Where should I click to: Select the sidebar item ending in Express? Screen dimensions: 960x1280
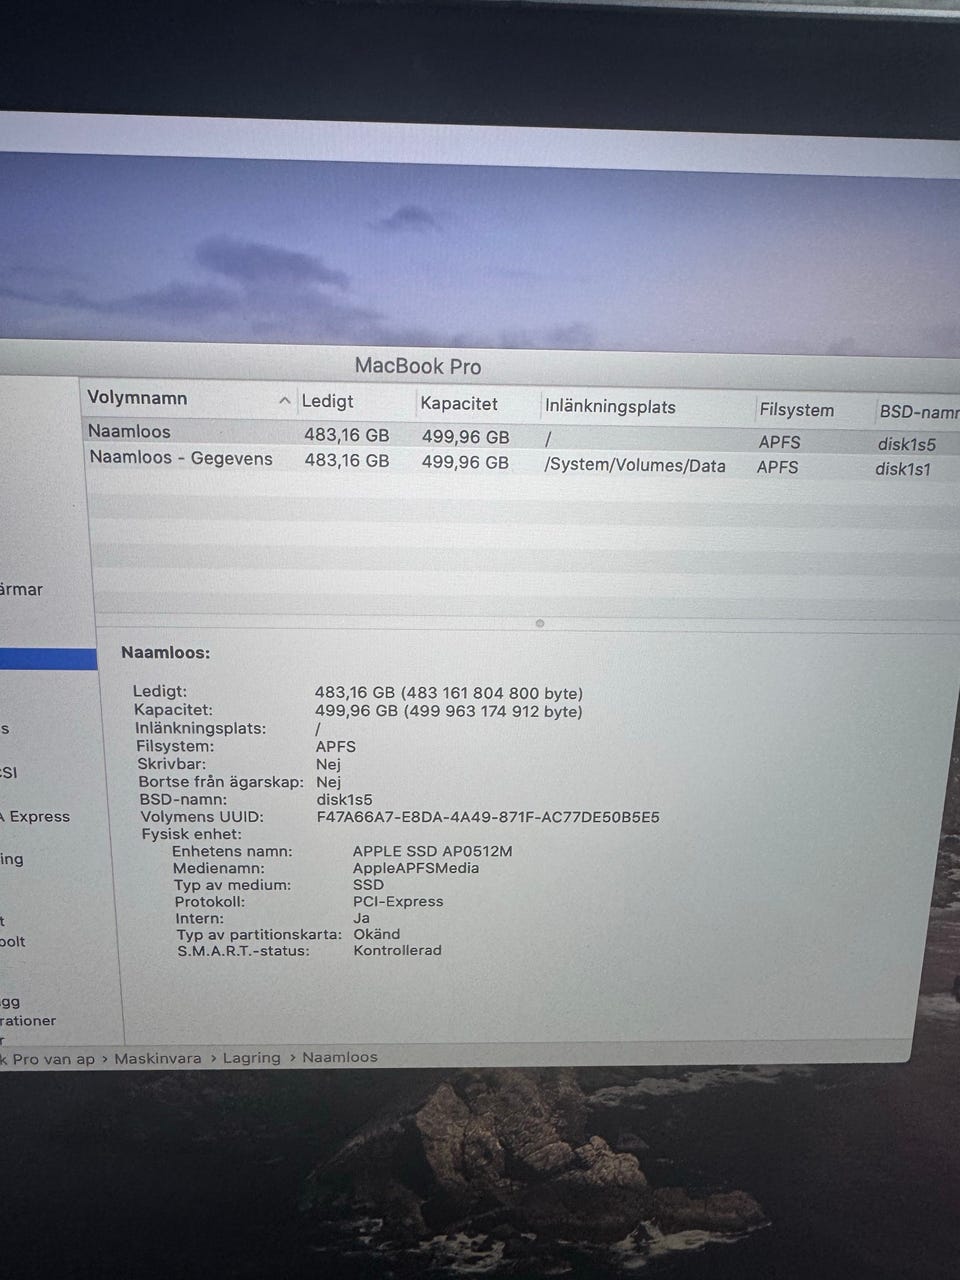tap(36, 816)
